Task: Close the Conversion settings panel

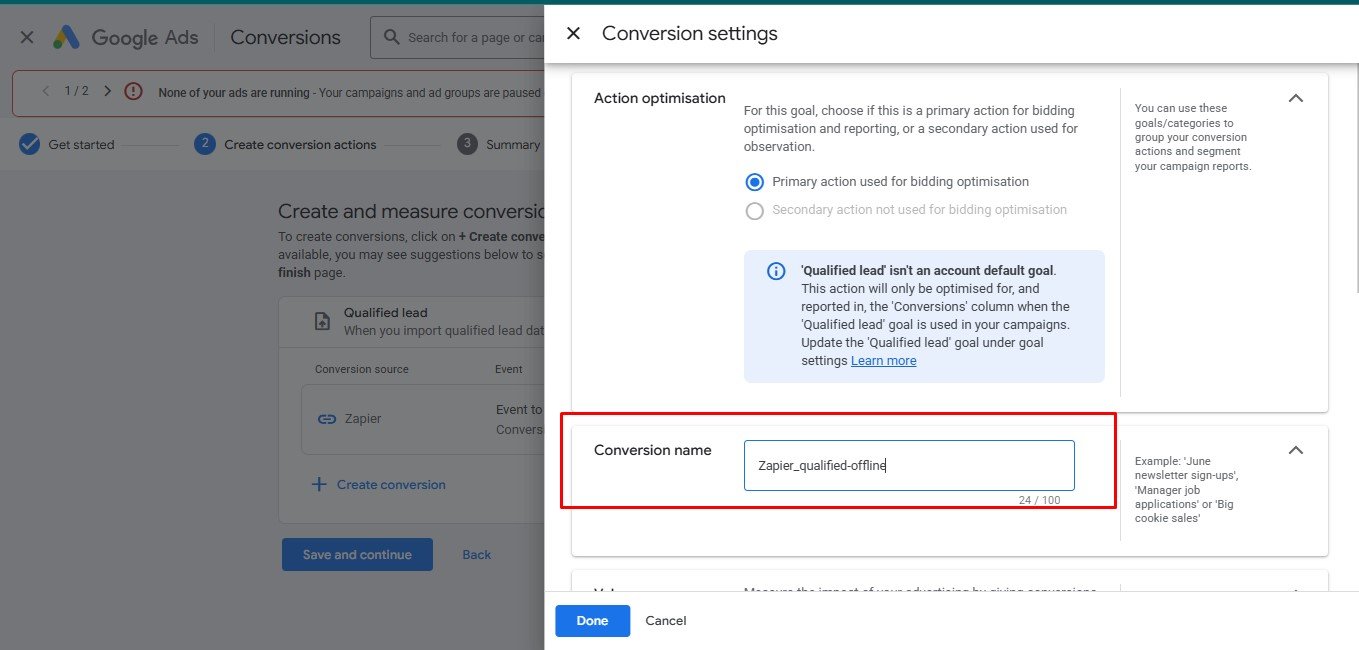Action: point(573,34)
